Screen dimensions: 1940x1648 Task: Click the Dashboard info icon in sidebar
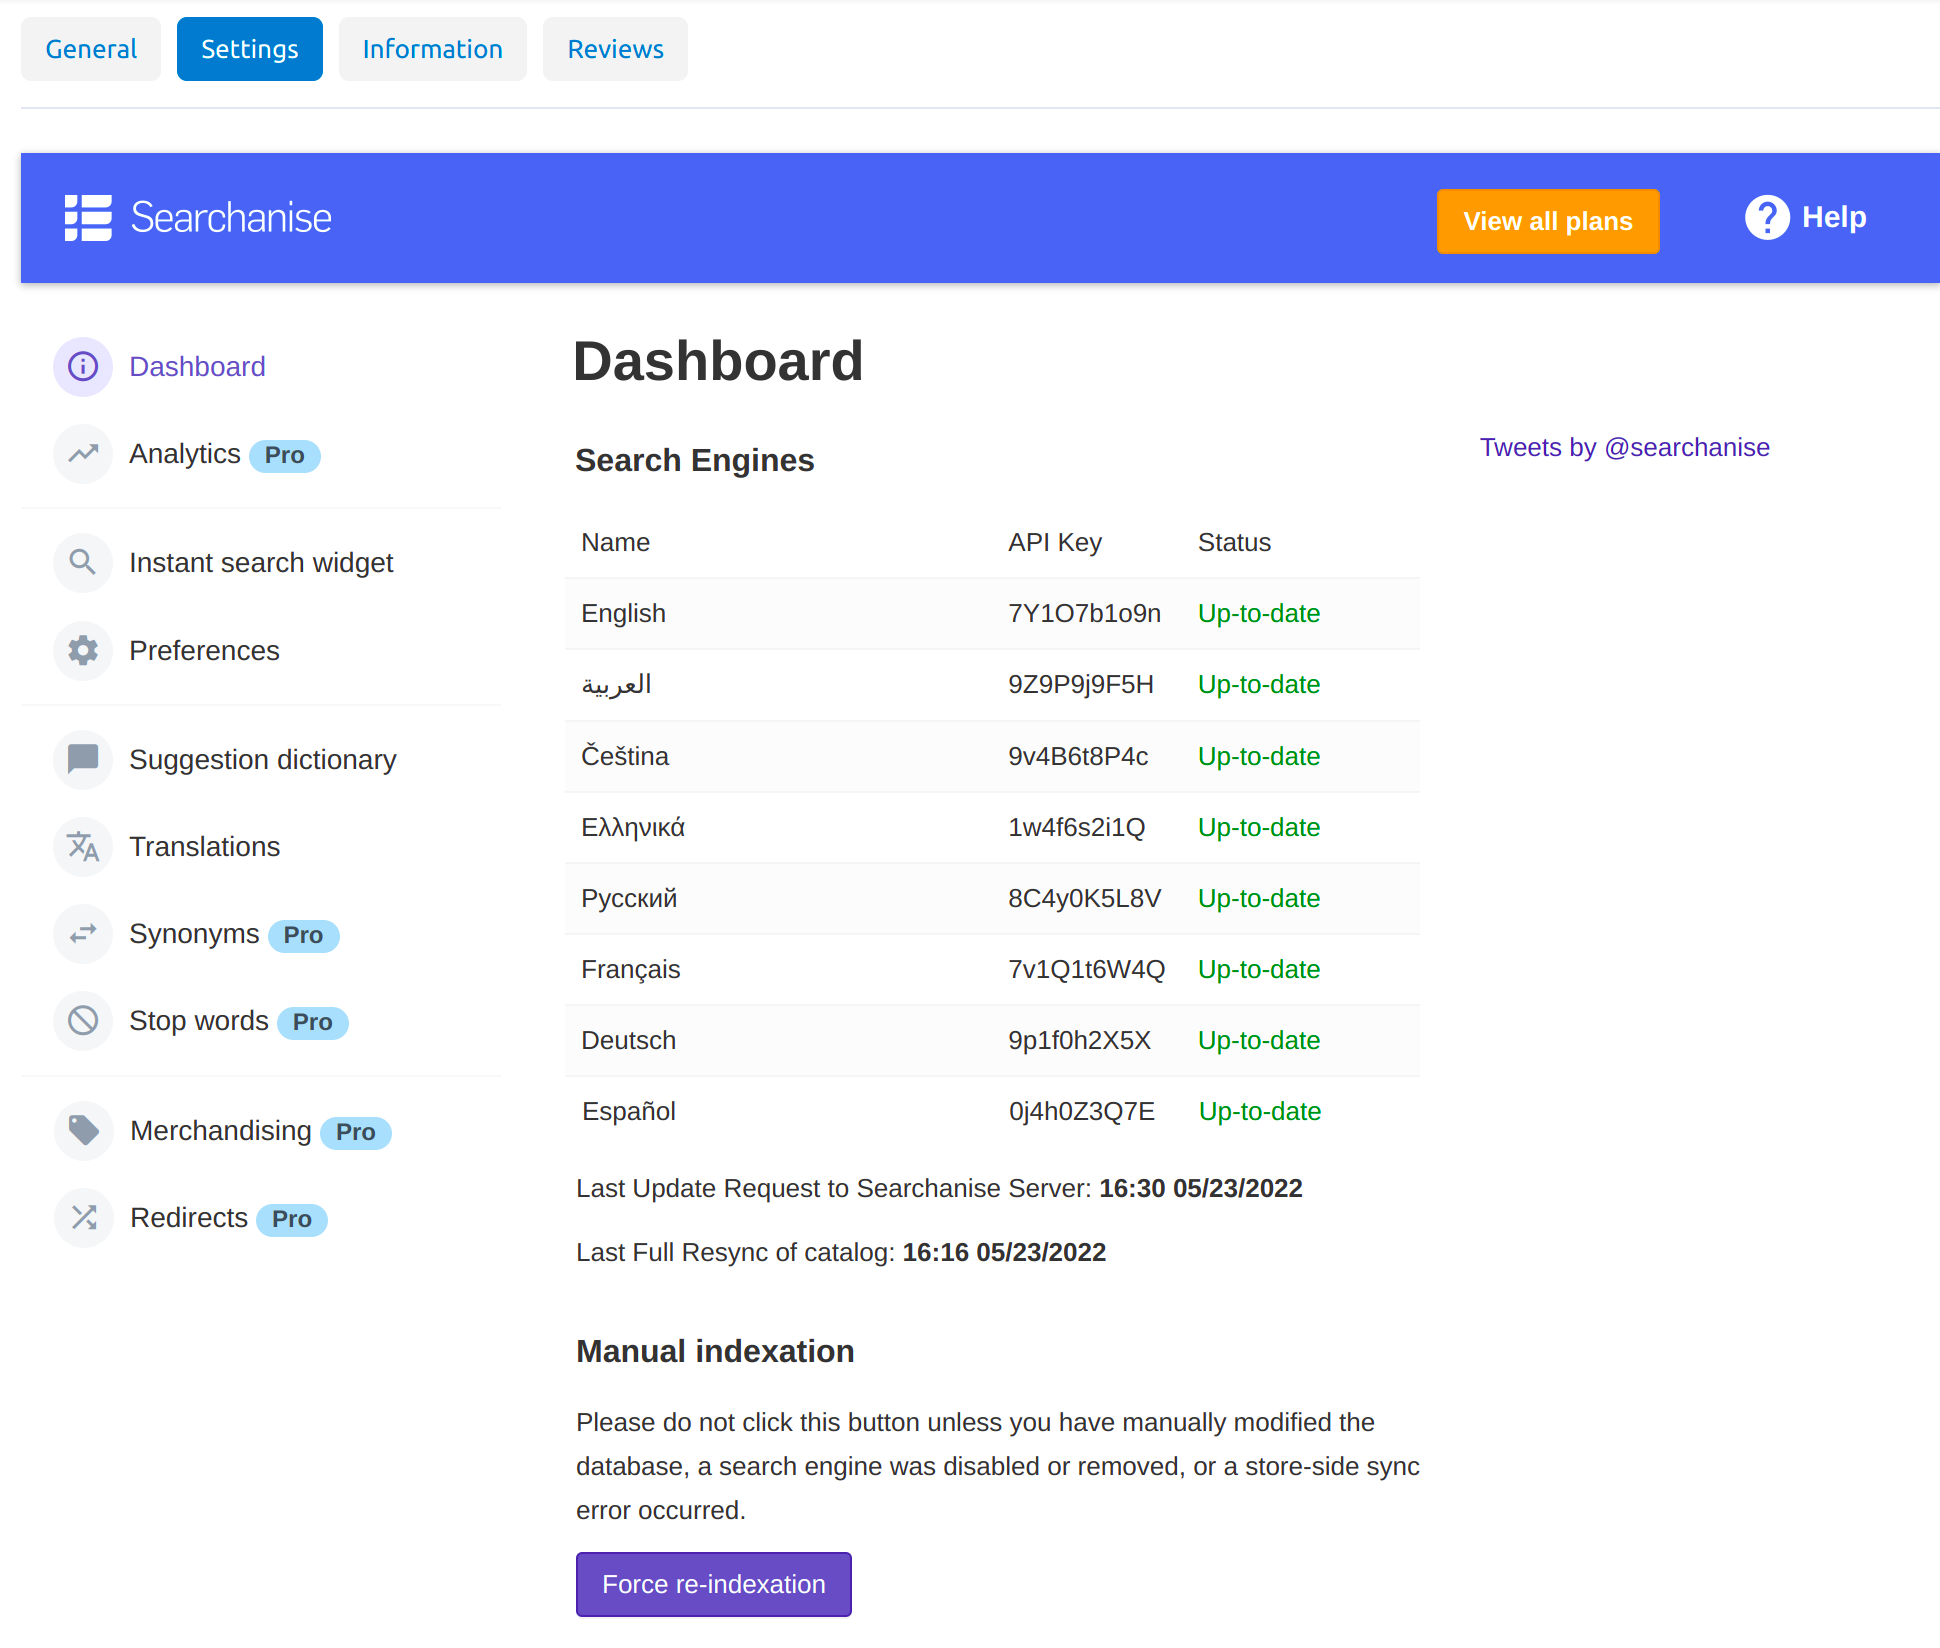(83, 367)
